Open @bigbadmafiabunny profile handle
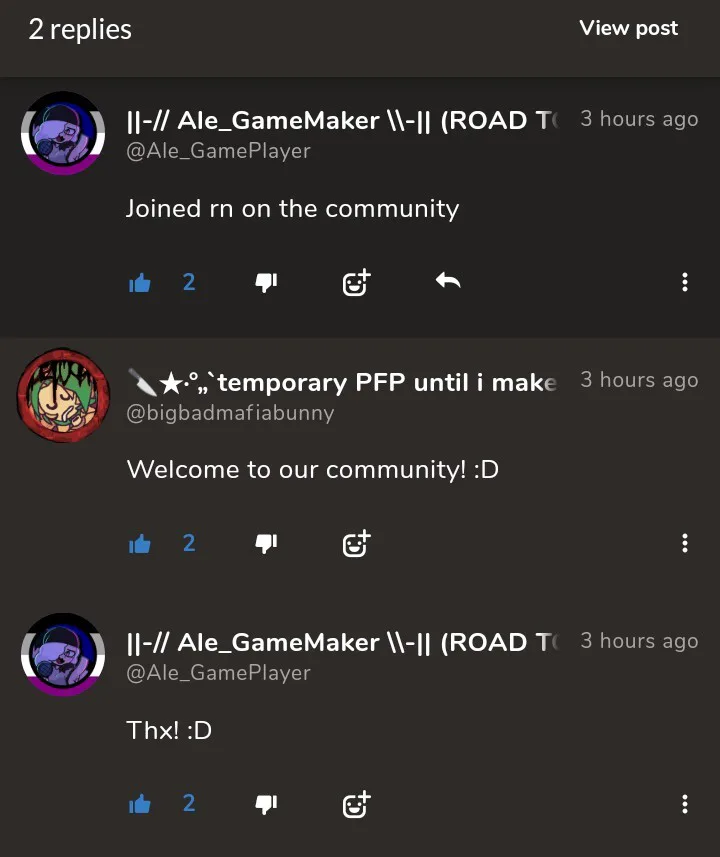The height and width of the screenshot is (857, 720). (x=230, y=413)
